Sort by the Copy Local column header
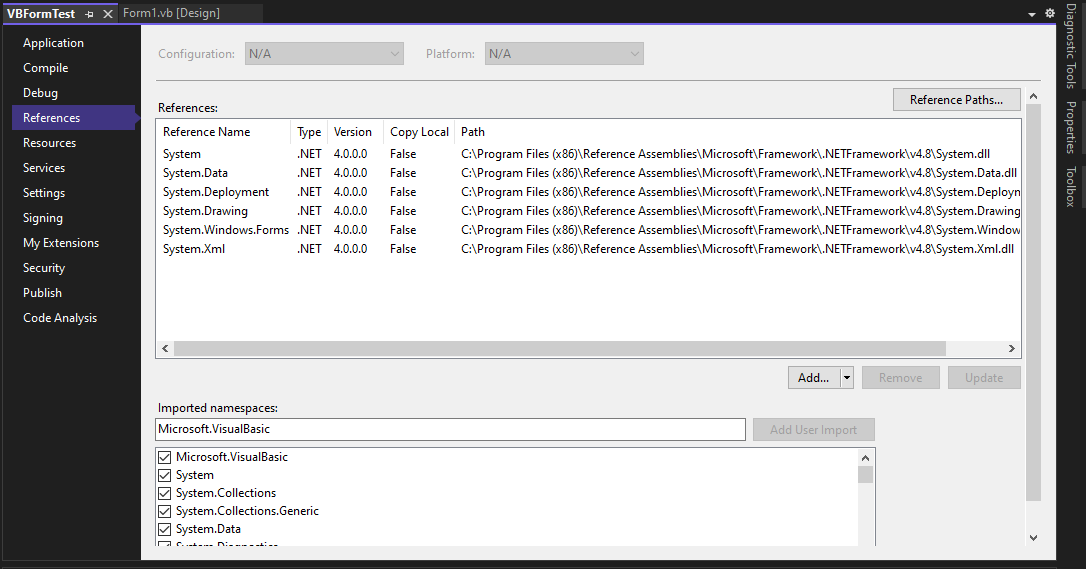Image resolution: width=1086 pixels, height=569 pixels. pyautogui.click(x=419, y=132)
